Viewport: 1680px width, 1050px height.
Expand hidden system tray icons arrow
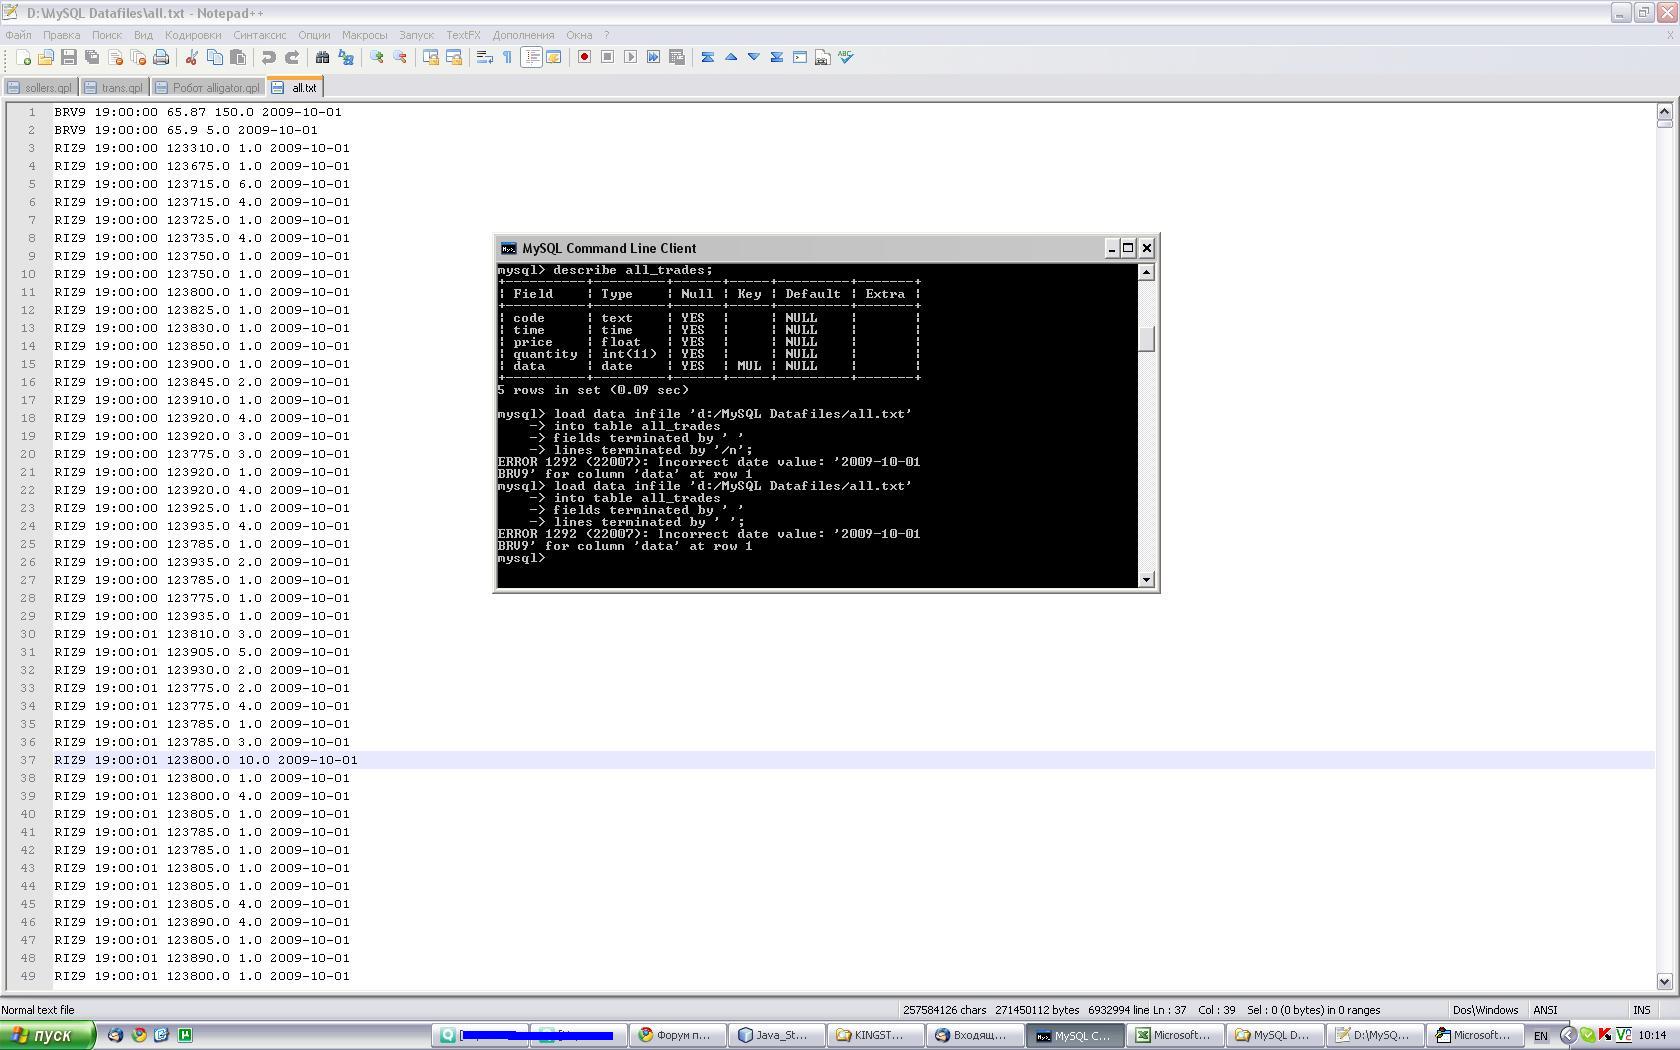point(1567,1035)
